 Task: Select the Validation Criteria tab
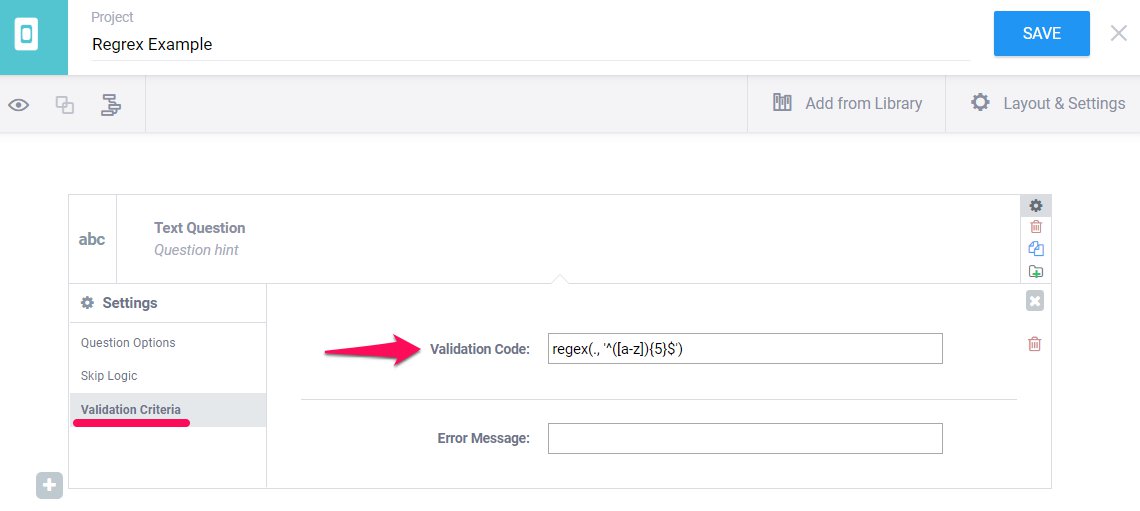click(131, 410)
